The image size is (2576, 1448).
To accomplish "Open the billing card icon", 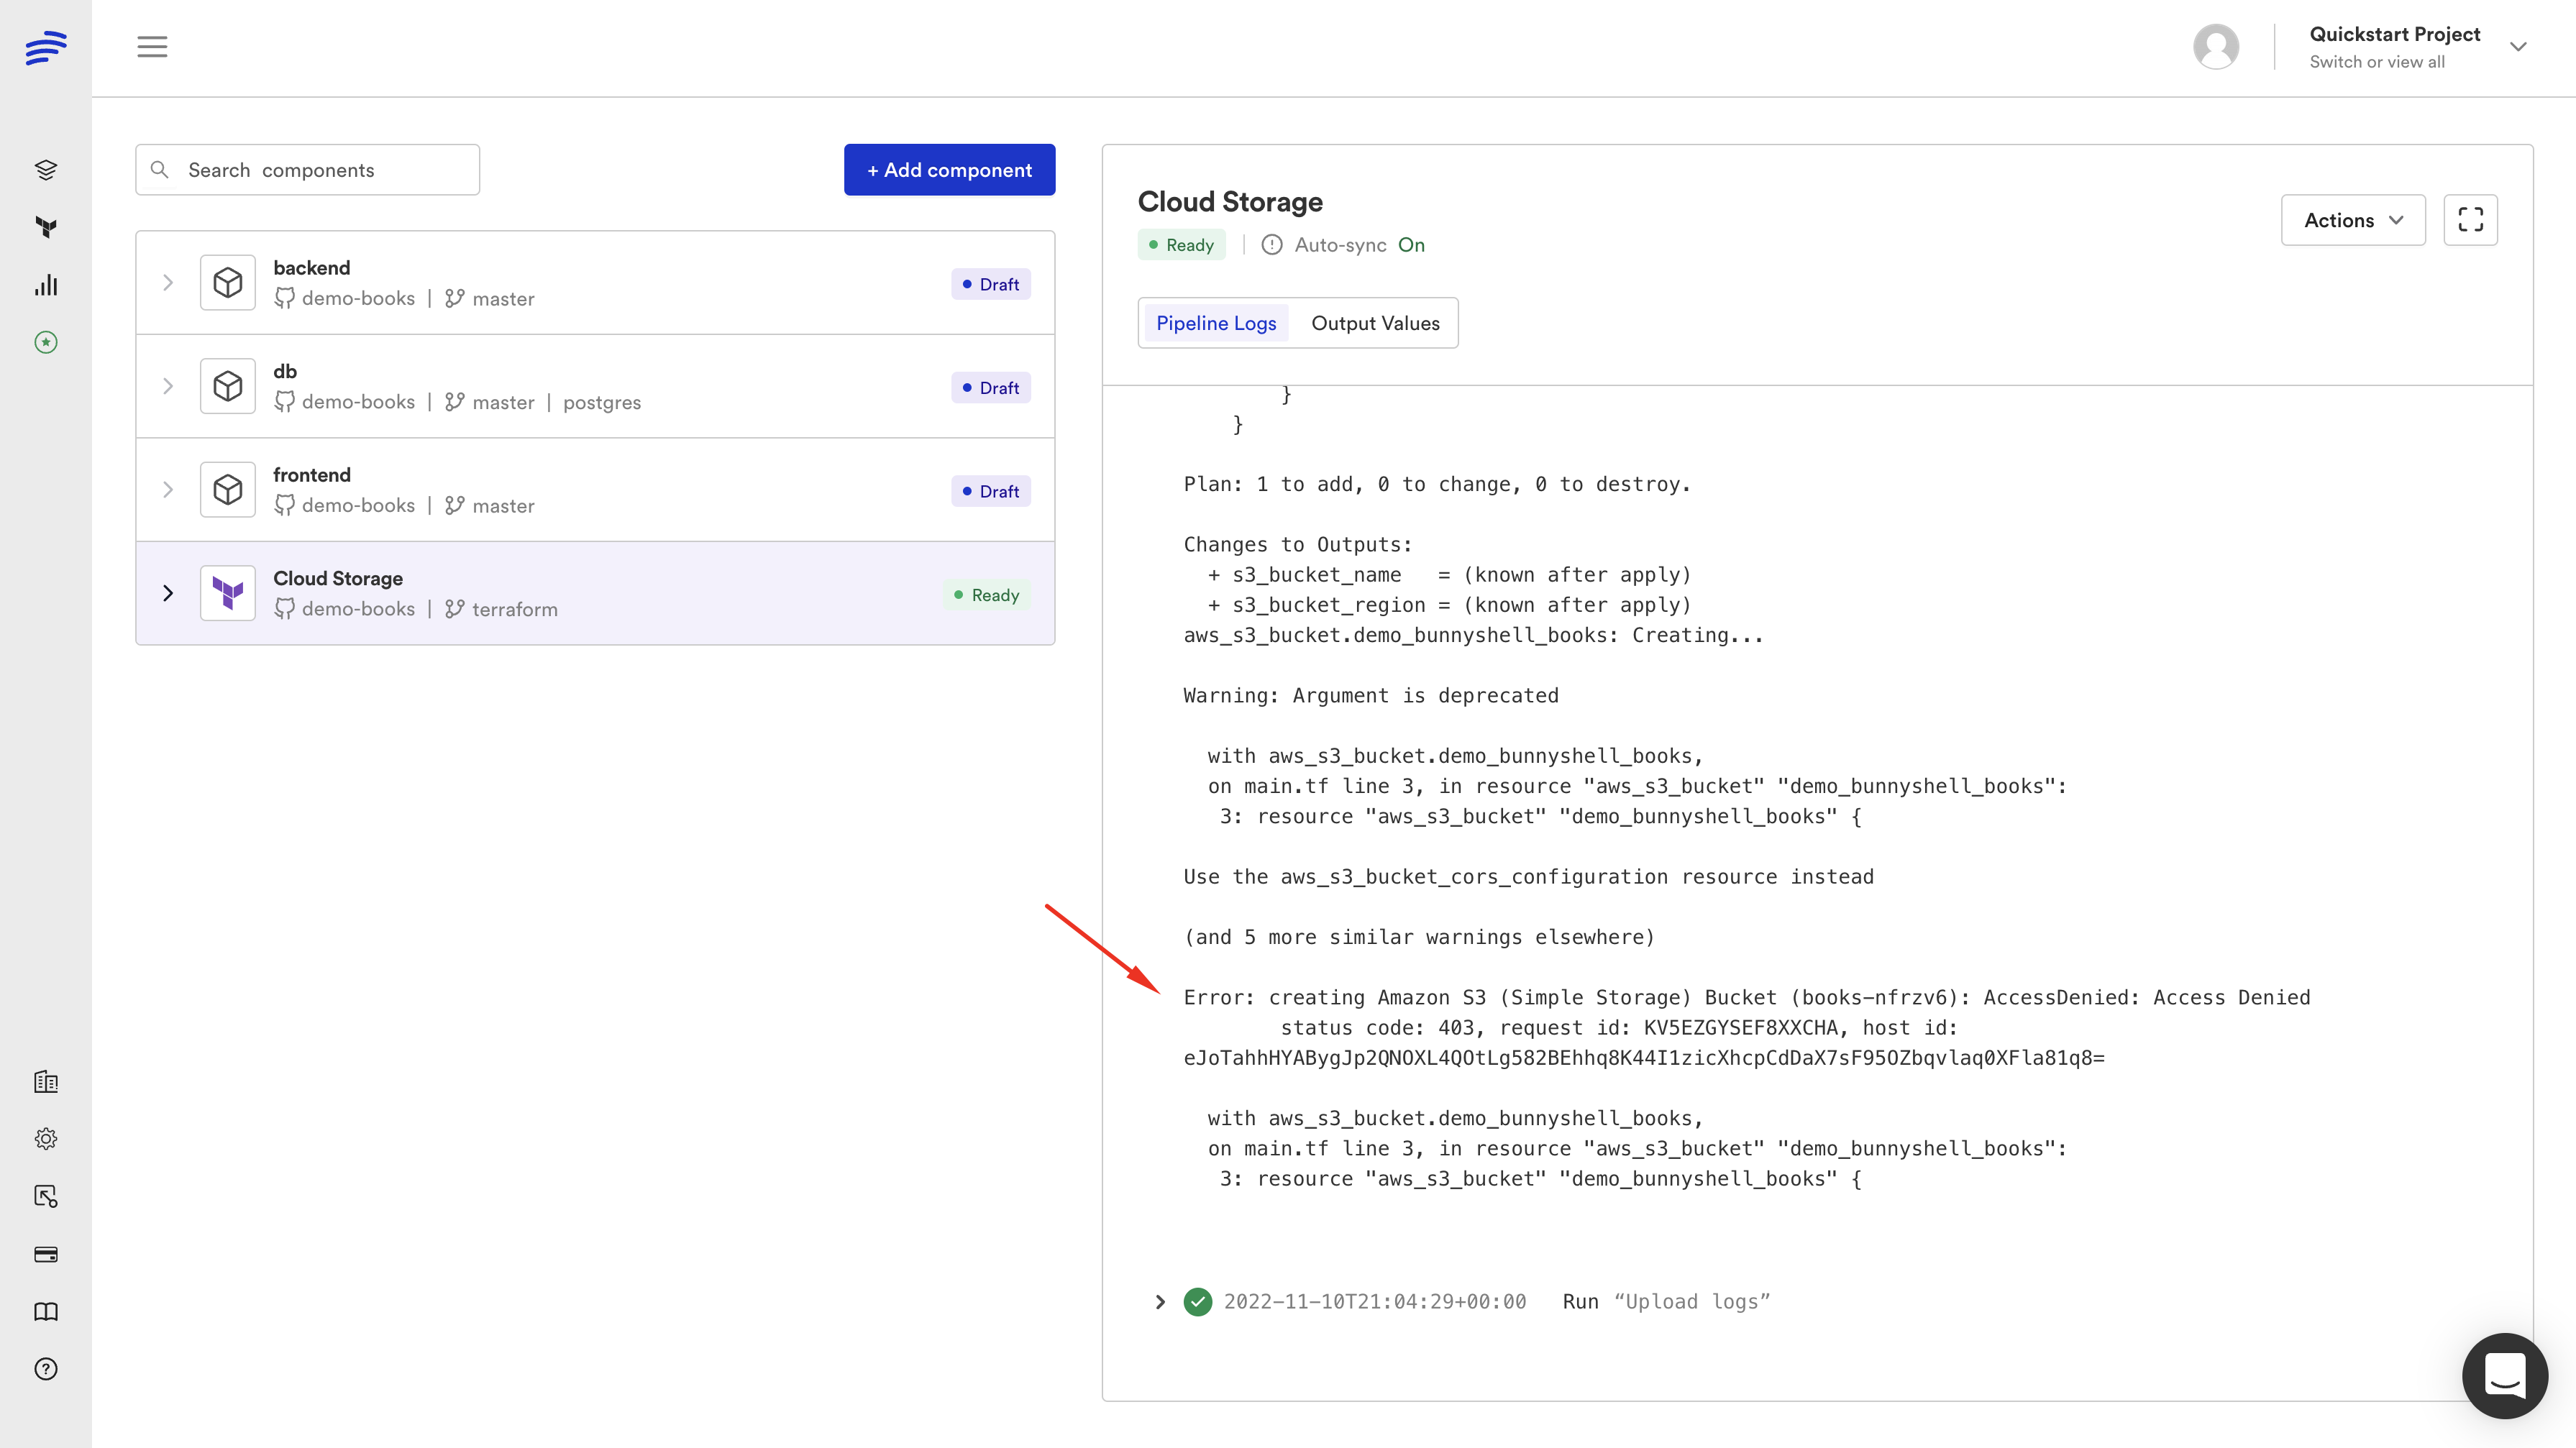I will [x=46, y=1254].
